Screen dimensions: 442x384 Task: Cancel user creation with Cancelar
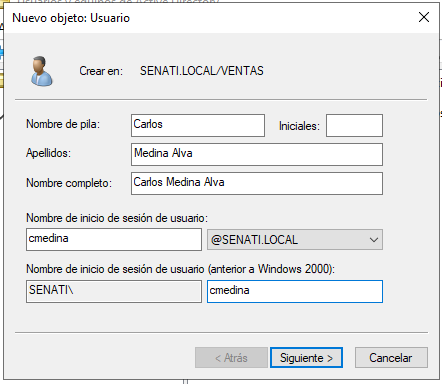pyautogui.click(x=391, y=358)
